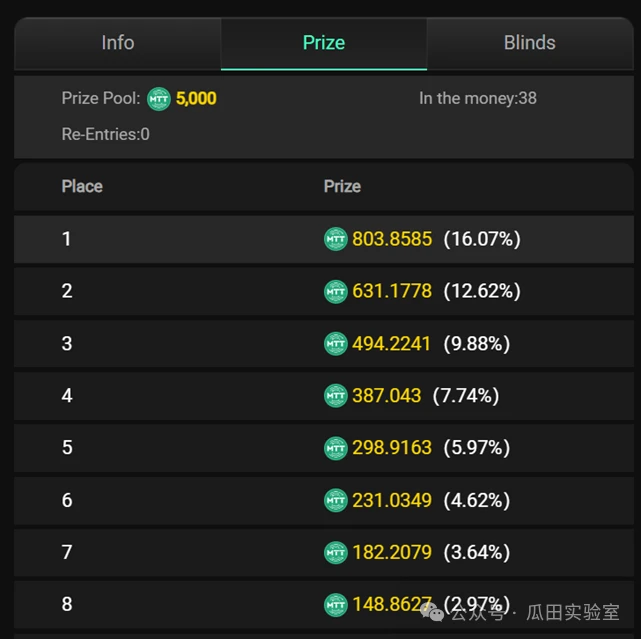This screenshot has width=641, height=639.
Task: Select the 387.043 fourth place prize
Action: click(x=387, y=396)
